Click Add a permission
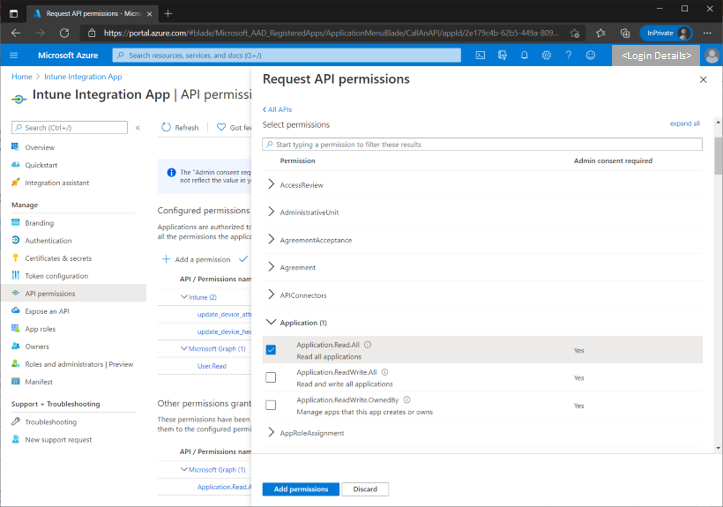 click(x=196, y=259)
